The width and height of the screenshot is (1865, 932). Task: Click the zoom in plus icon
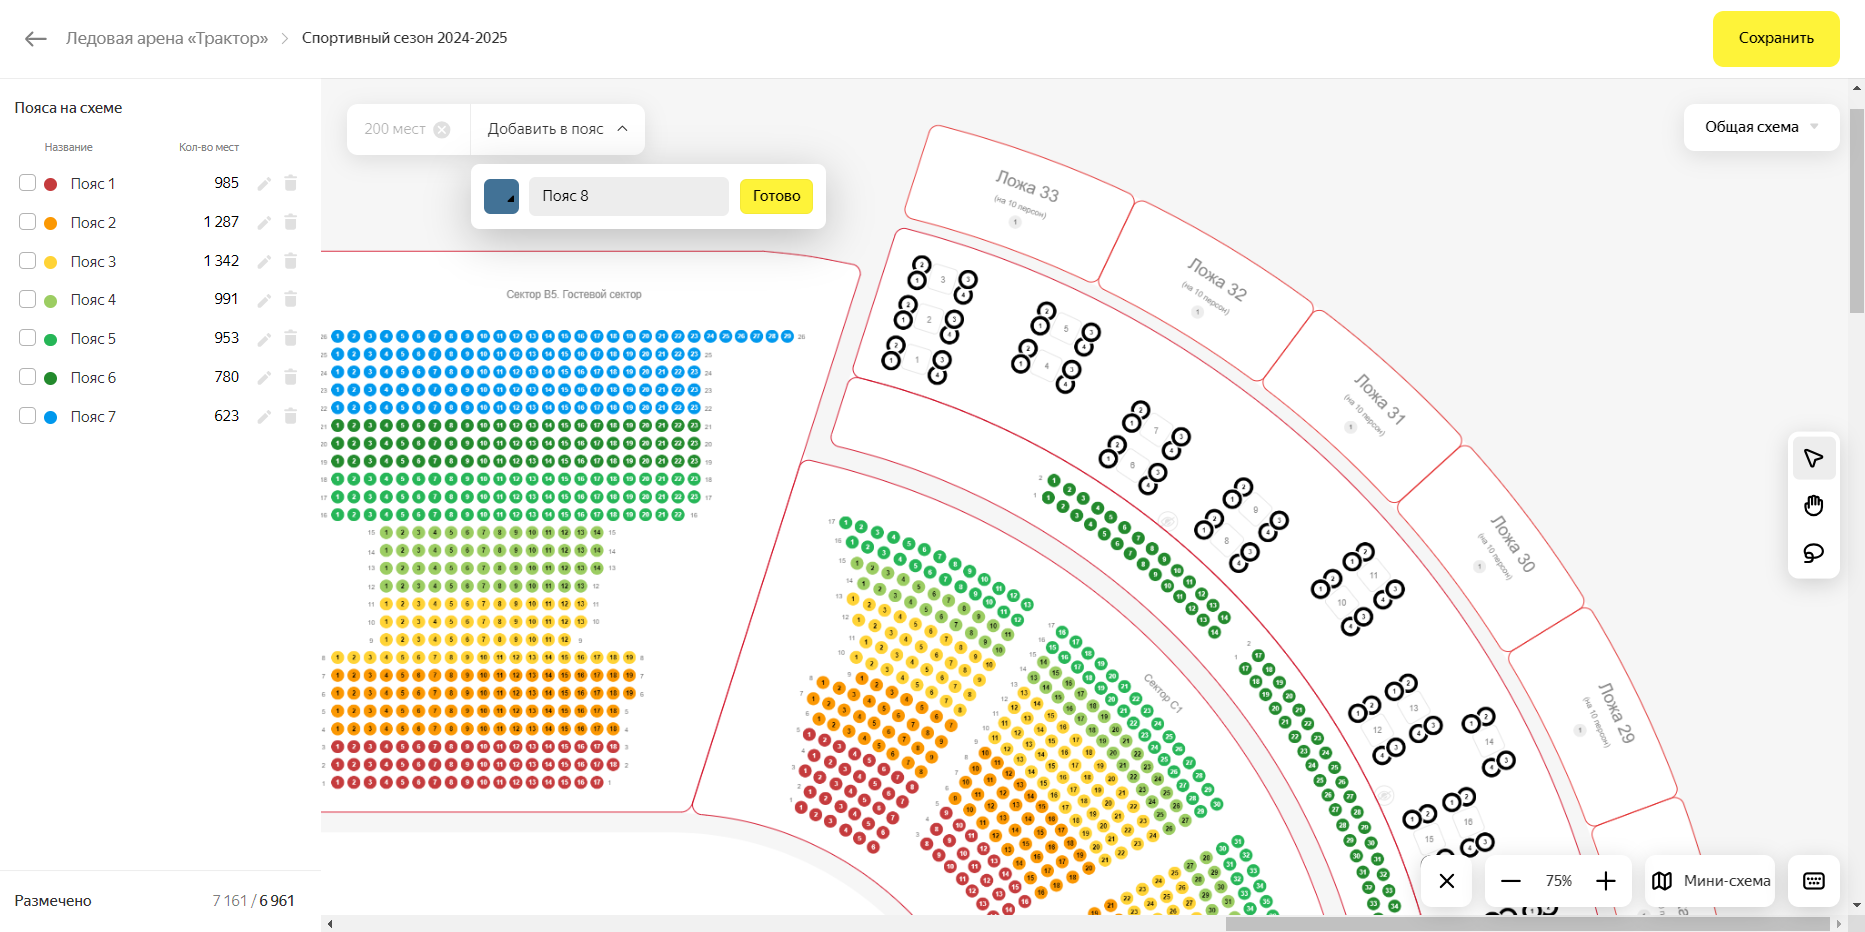[x=1606, y=881]
